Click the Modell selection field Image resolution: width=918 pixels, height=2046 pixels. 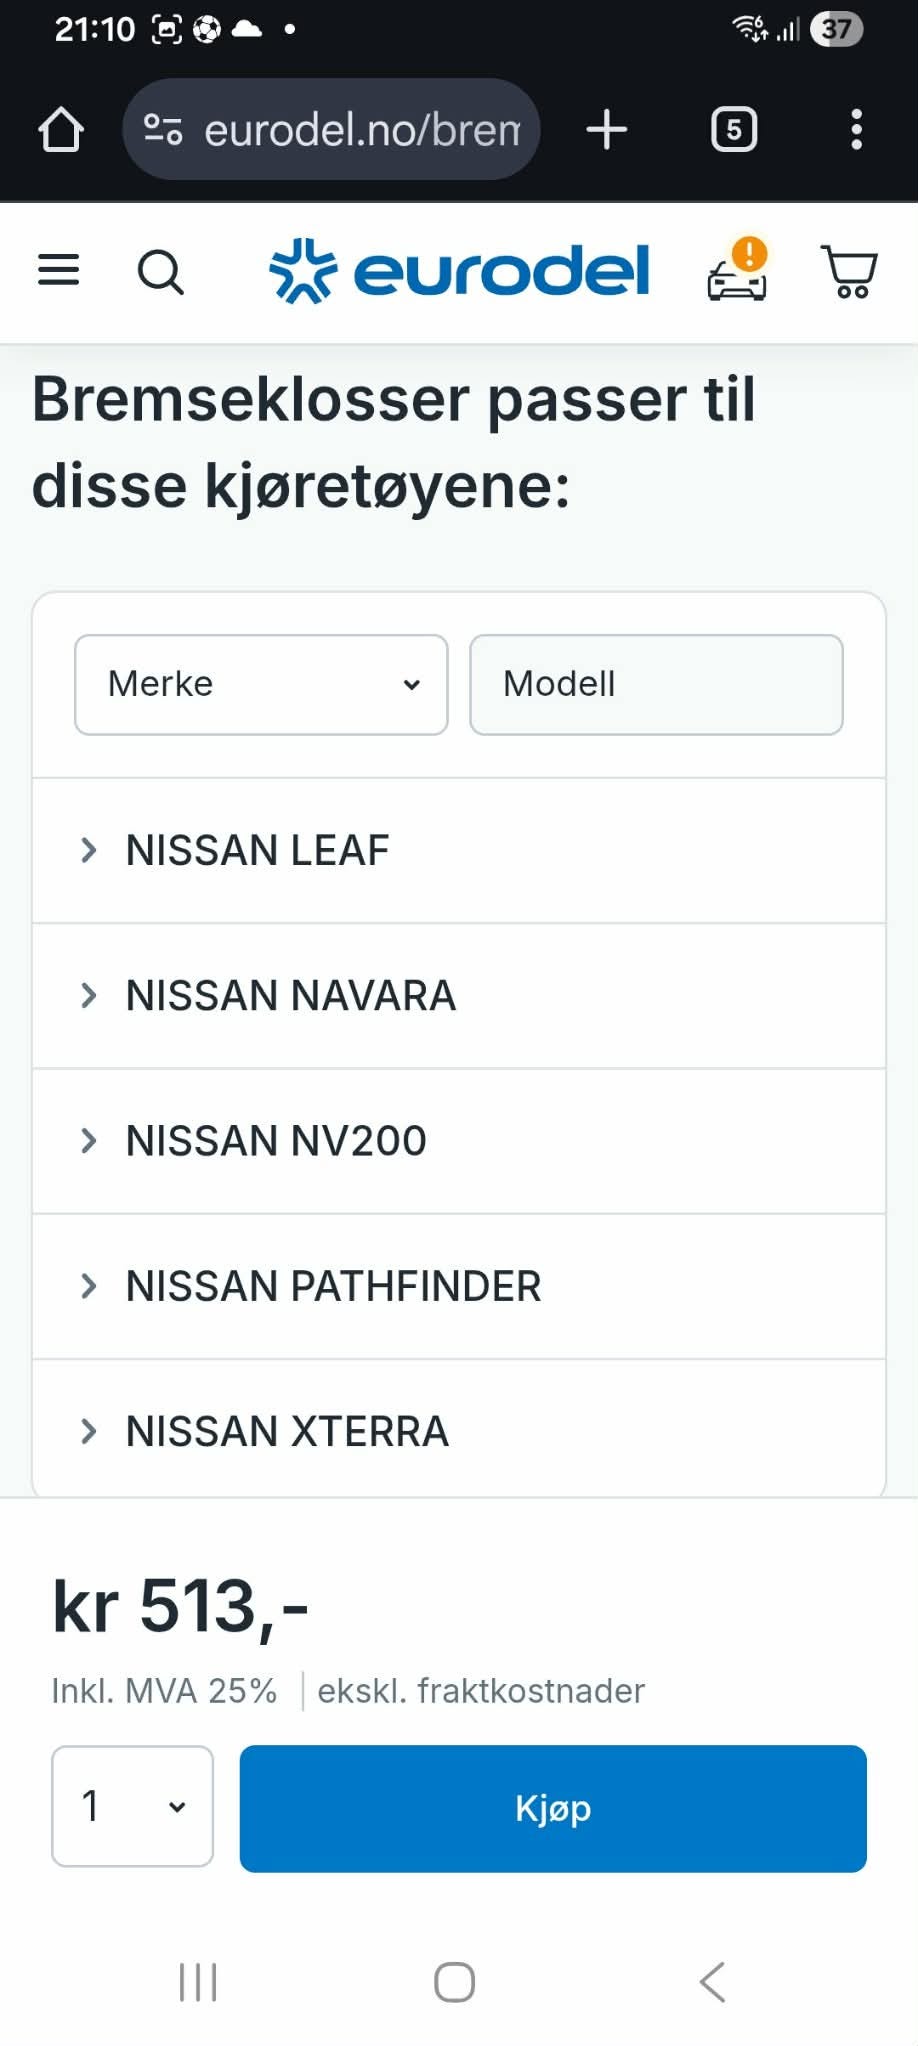pos(656,685)
